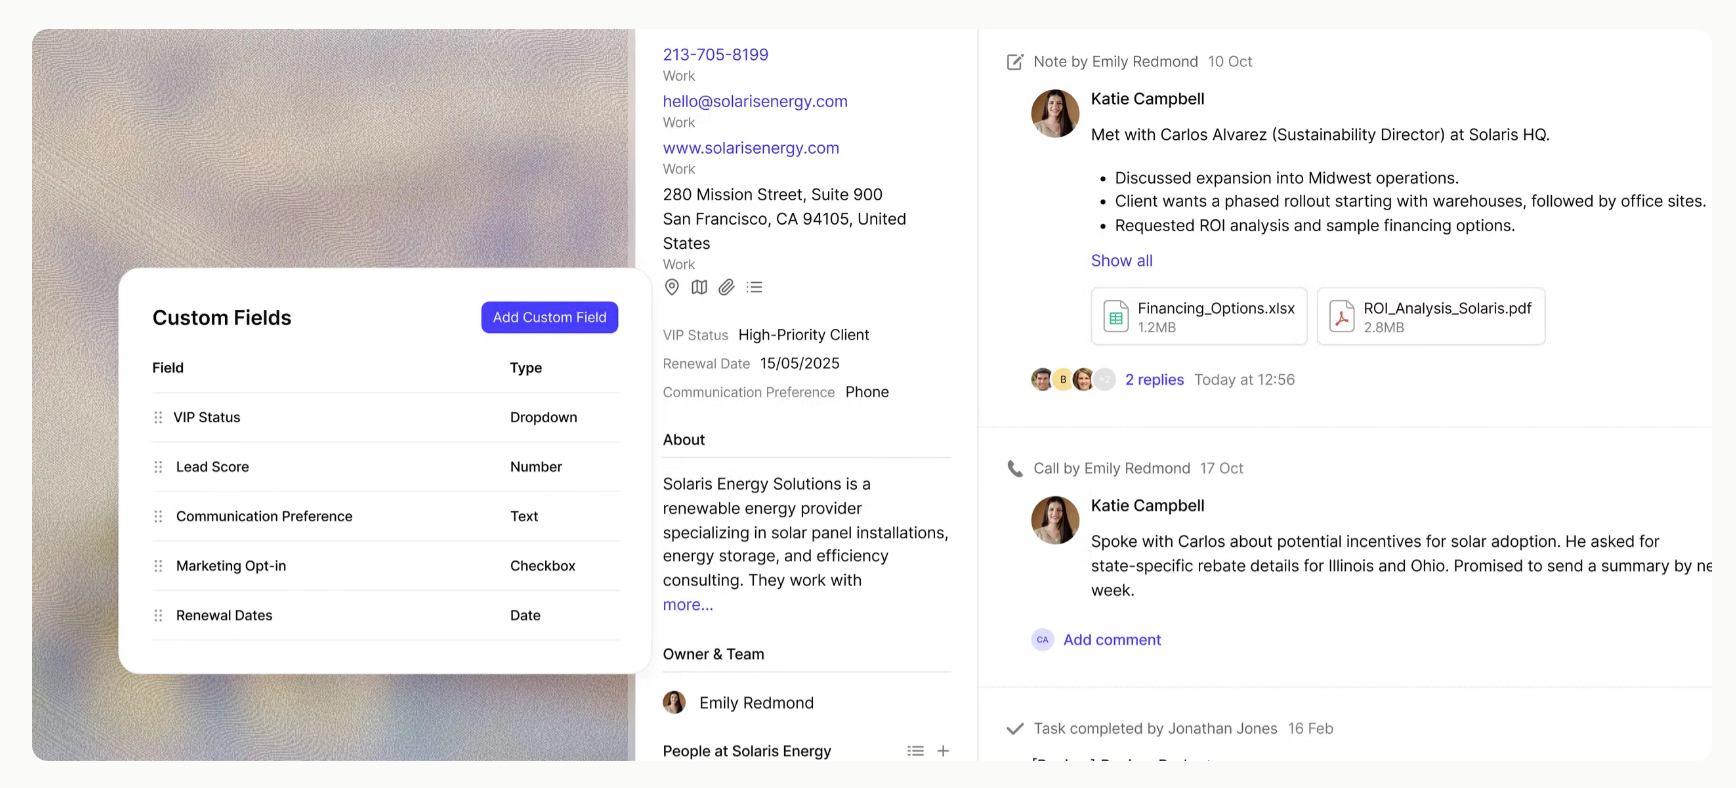Click the phone call icon by Emily Redmond
1736x788 pixels.
click(1014, 469)
